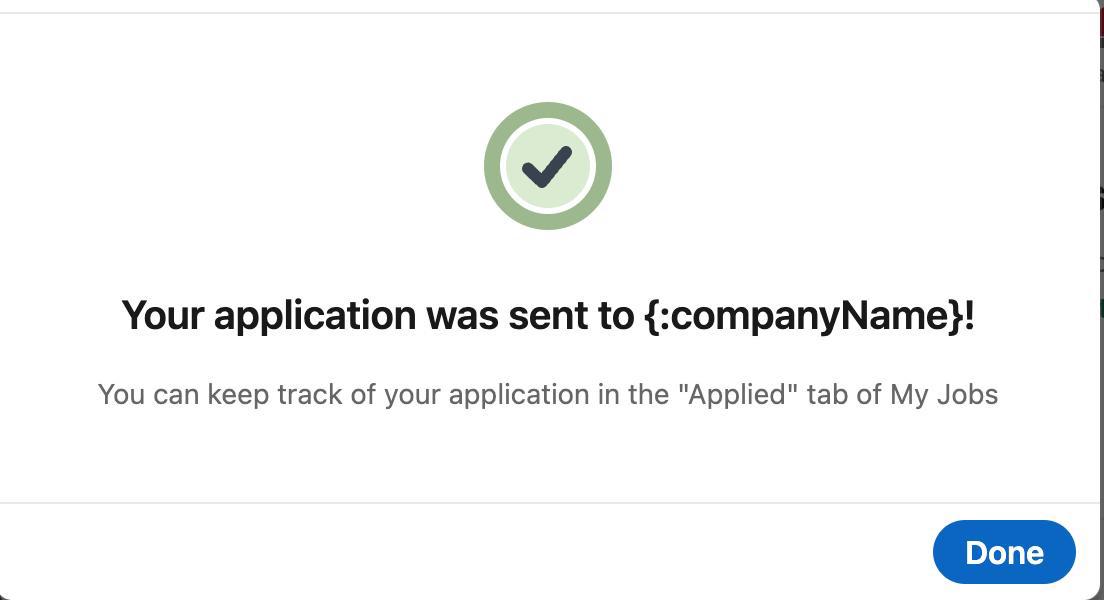Click the word "application" in the heading
The height and width of the screenshot is (600, 1104).
click(x=315, y=315)
